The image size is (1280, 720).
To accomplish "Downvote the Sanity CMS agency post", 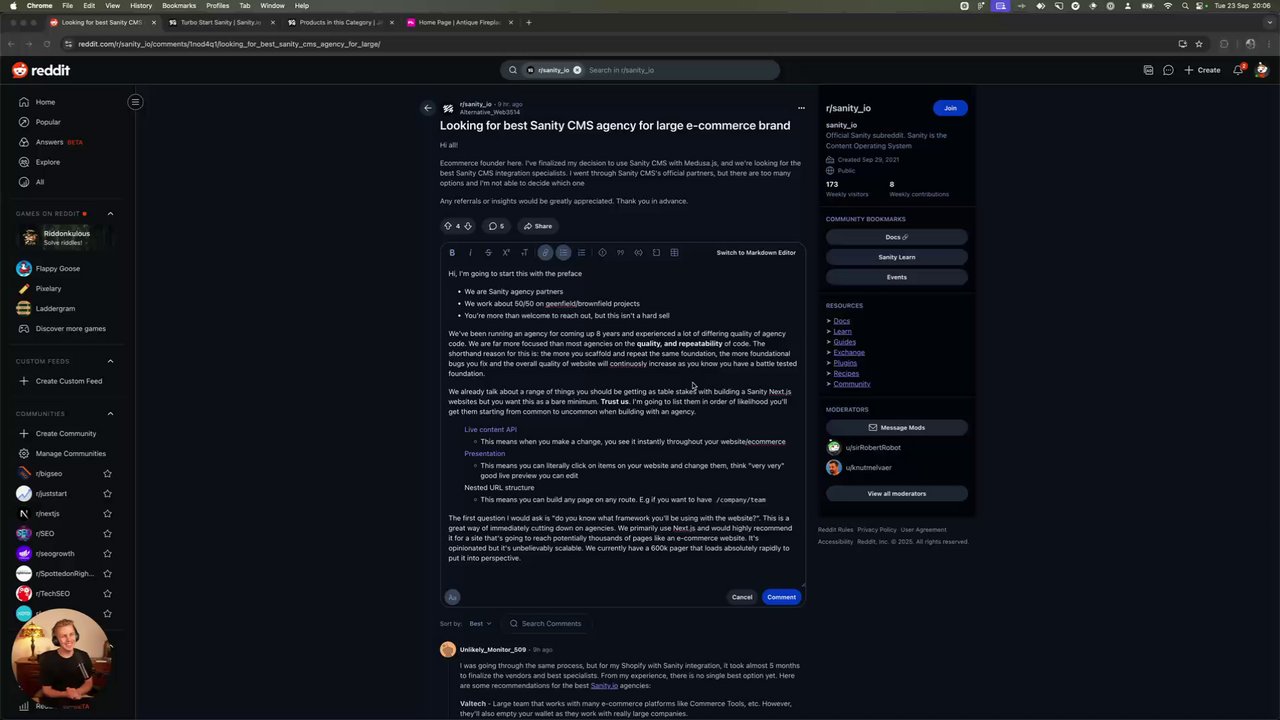I will 467,226.
